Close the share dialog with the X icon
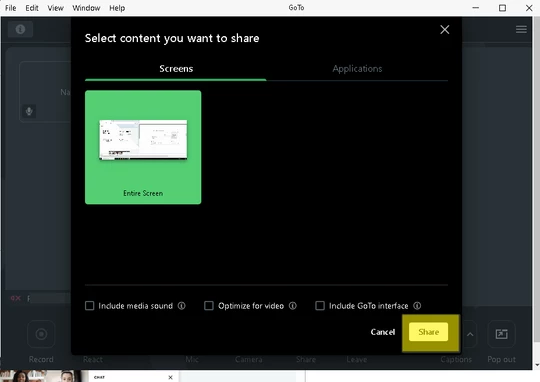The height and width of the screenshot is (382, 540). click(445, 30)
